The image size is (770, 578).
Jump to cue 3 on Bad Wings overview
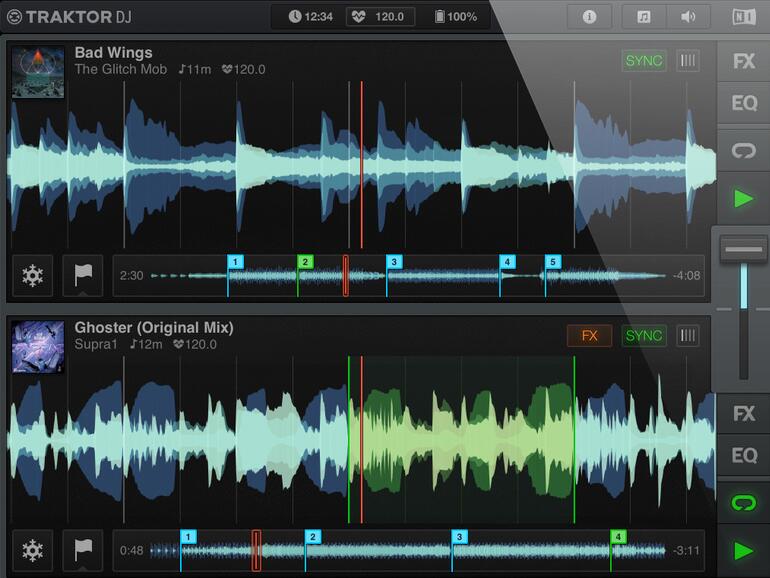pyautogui.click(x=394, y=262)
